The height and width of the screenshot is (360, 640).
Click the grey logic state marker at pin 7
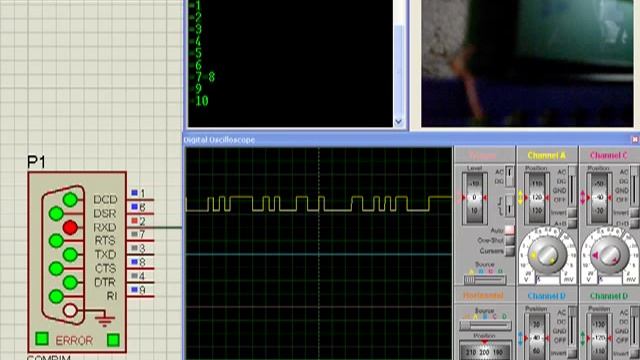(134, 234)
